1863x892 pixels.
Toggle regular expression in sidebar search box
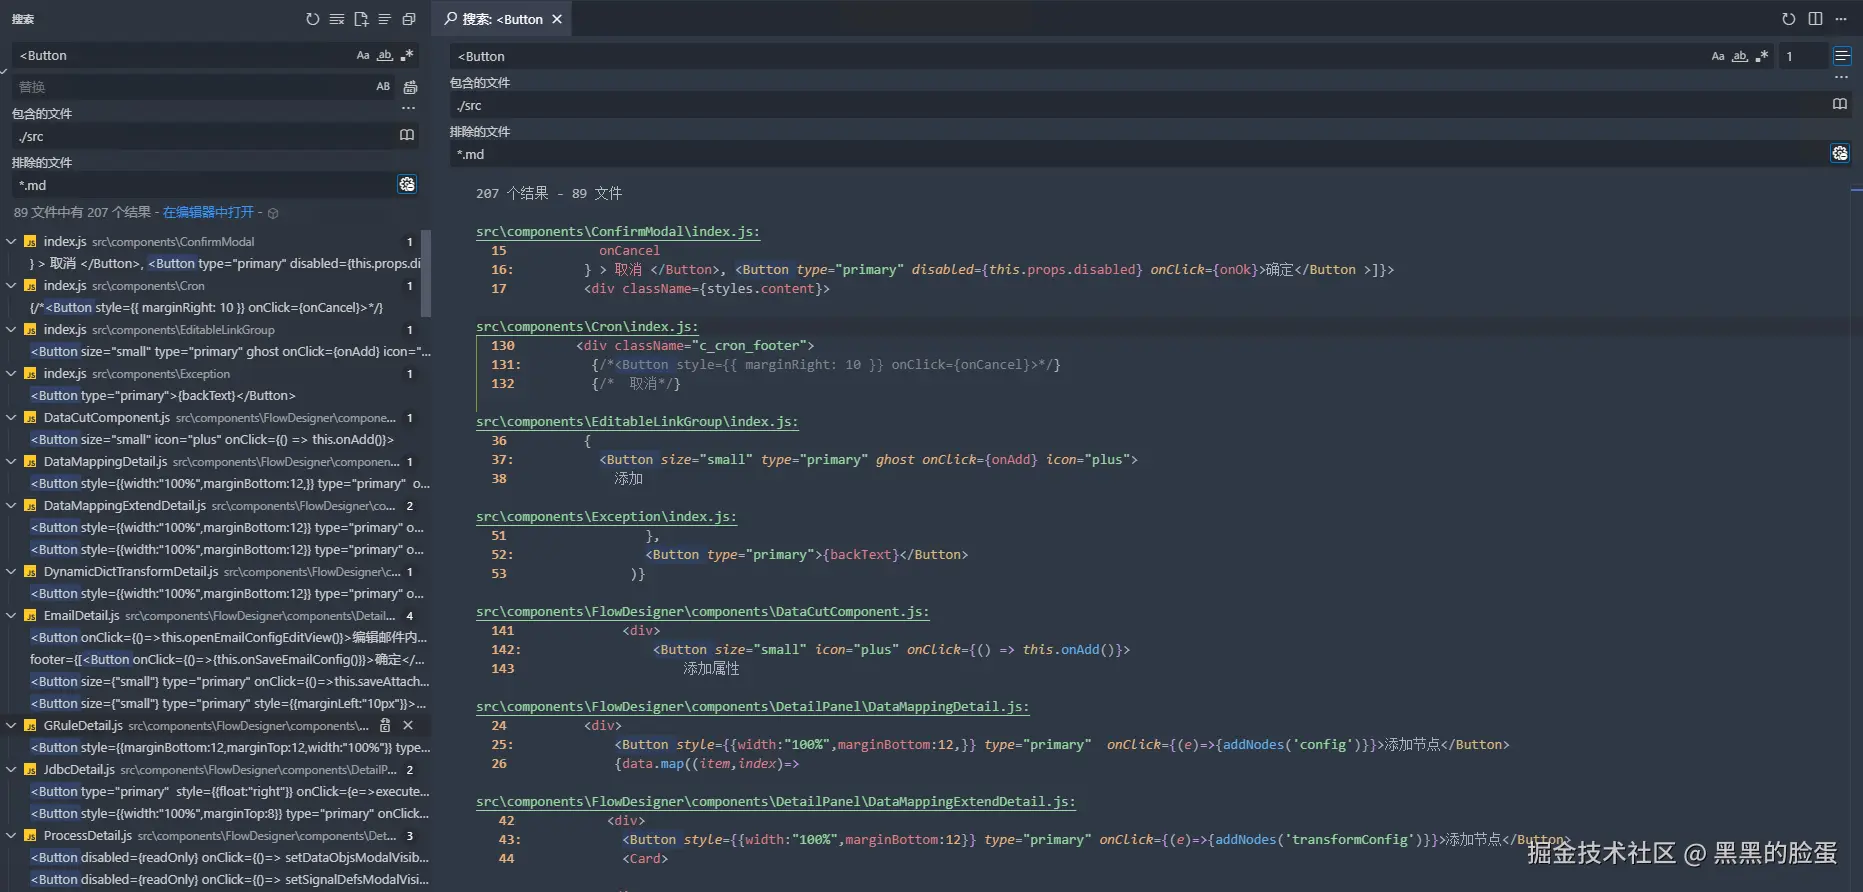(x=407, y=56)
